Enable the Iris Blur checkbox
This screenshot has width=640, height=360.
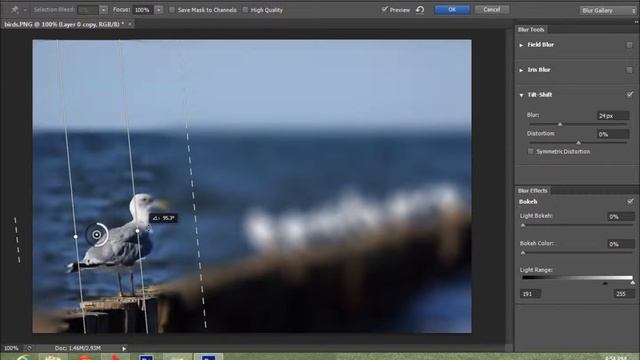click(629, 70)
